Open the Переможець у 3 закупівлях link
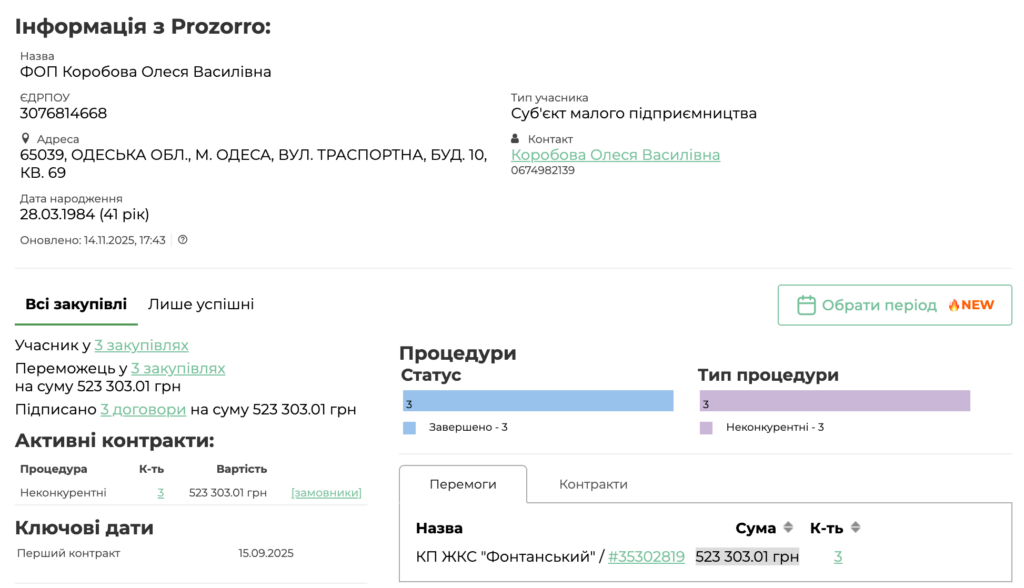This screenshot has height=588, width=1024. pos(178,368)
